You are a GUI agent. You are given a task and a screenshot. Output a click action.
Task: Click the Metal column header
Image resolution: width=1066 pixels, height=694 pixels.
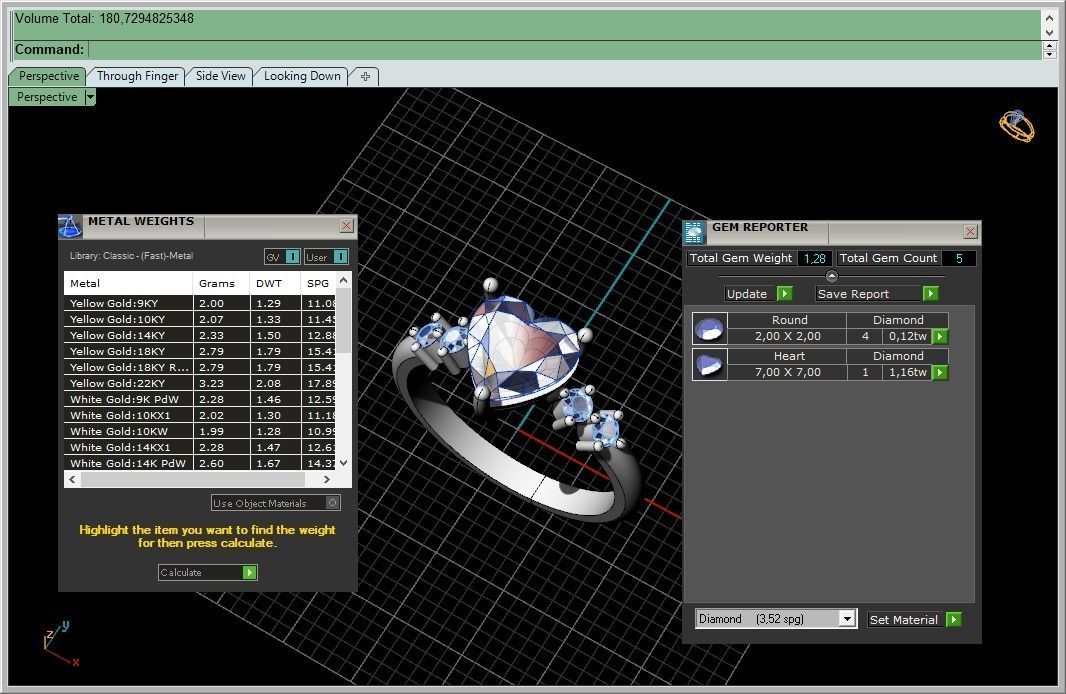pyautogui.click(x=128, y=283)
